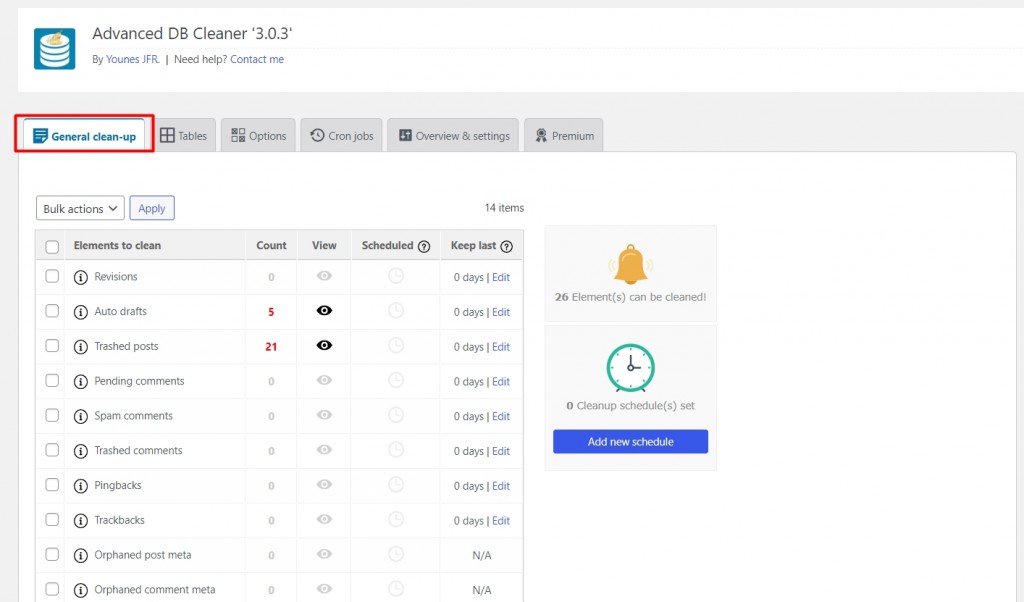Click the schedule clock for Pingbacks
This screenshot has width=1024, height=602.
tap(396, 484)
